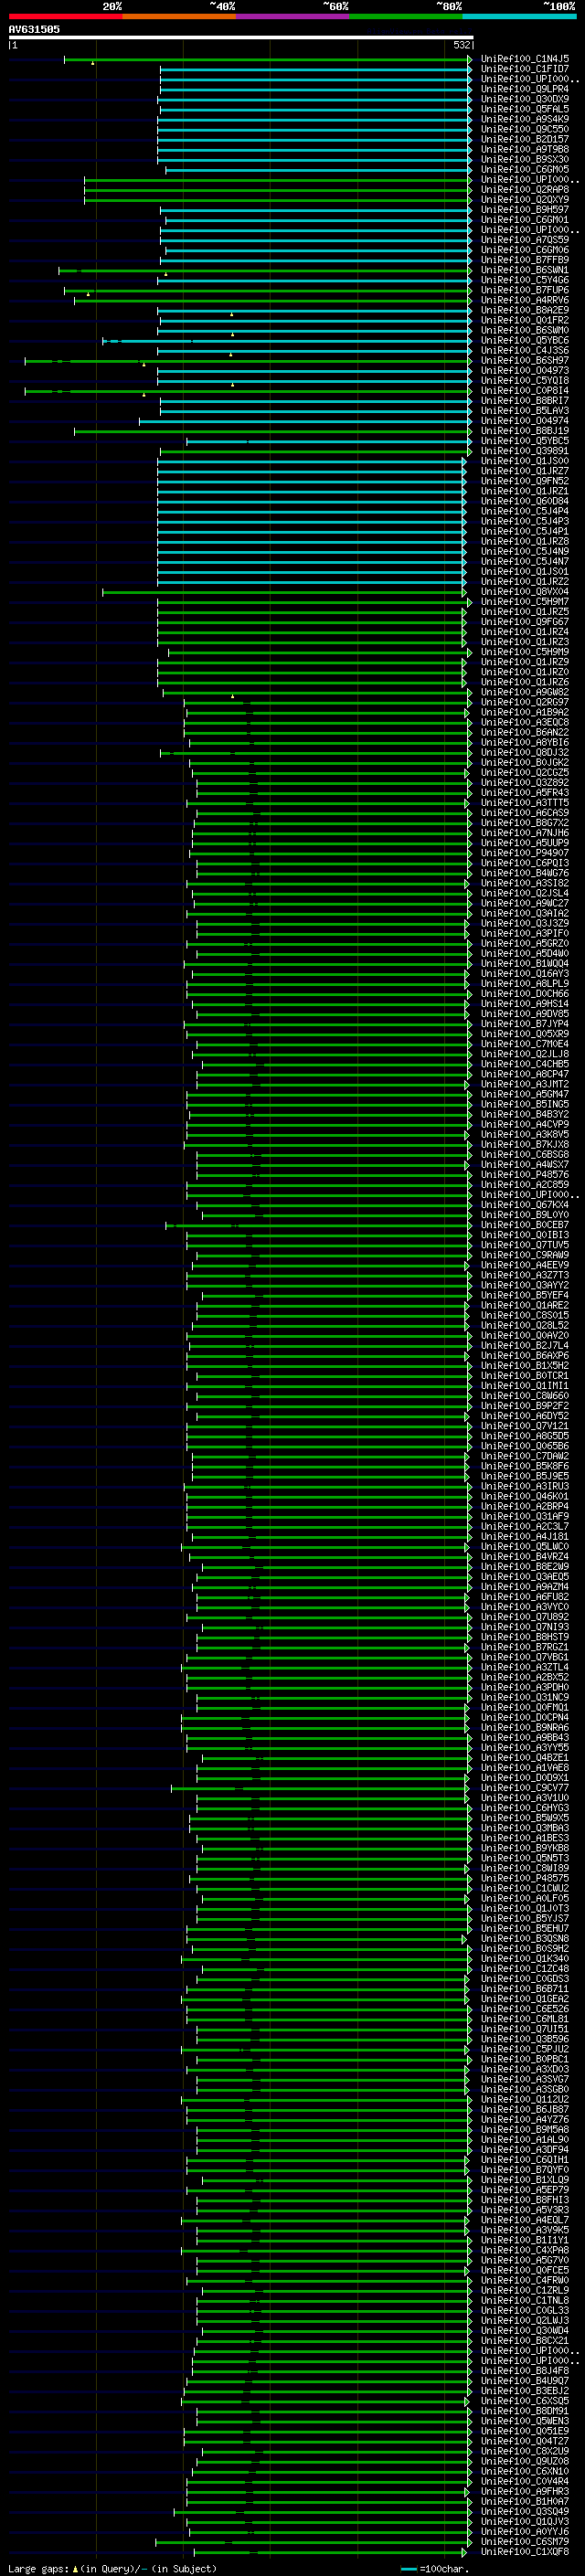The width and height of the screenshot is (585, 2576).
Task: Click the purple ~60% identity scale segment
Action: click(293, 16)
